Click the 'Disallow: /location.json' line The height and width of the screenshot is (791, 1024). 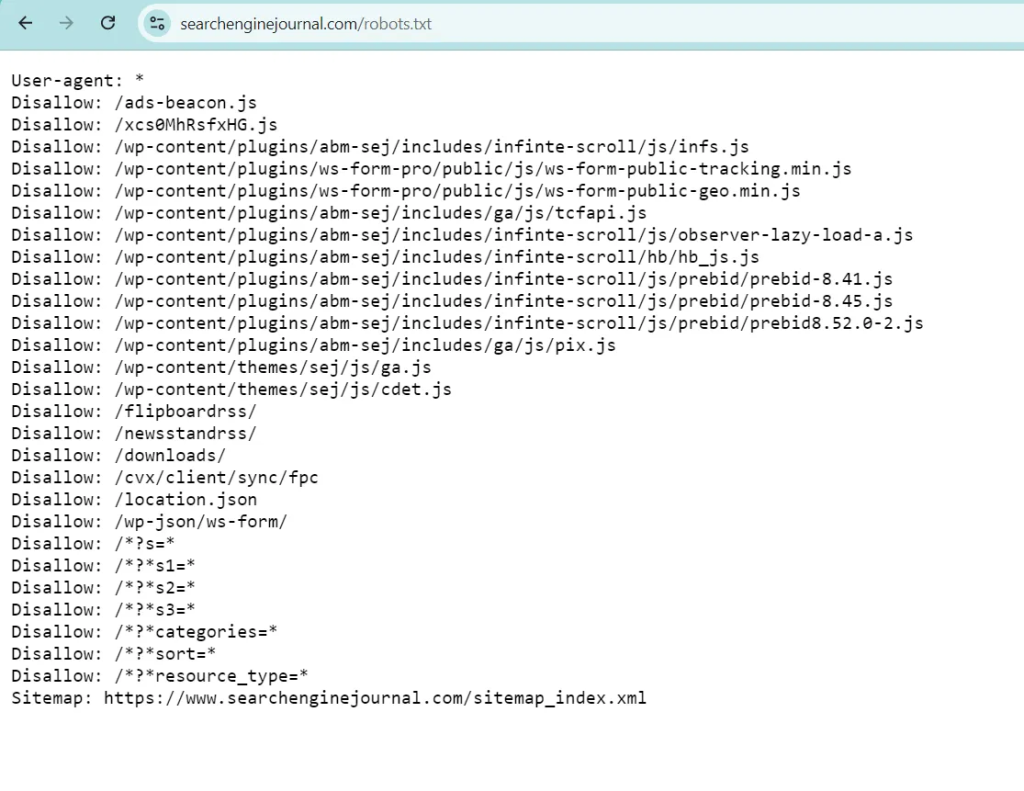pyautogui.click(x=134, y=500)
